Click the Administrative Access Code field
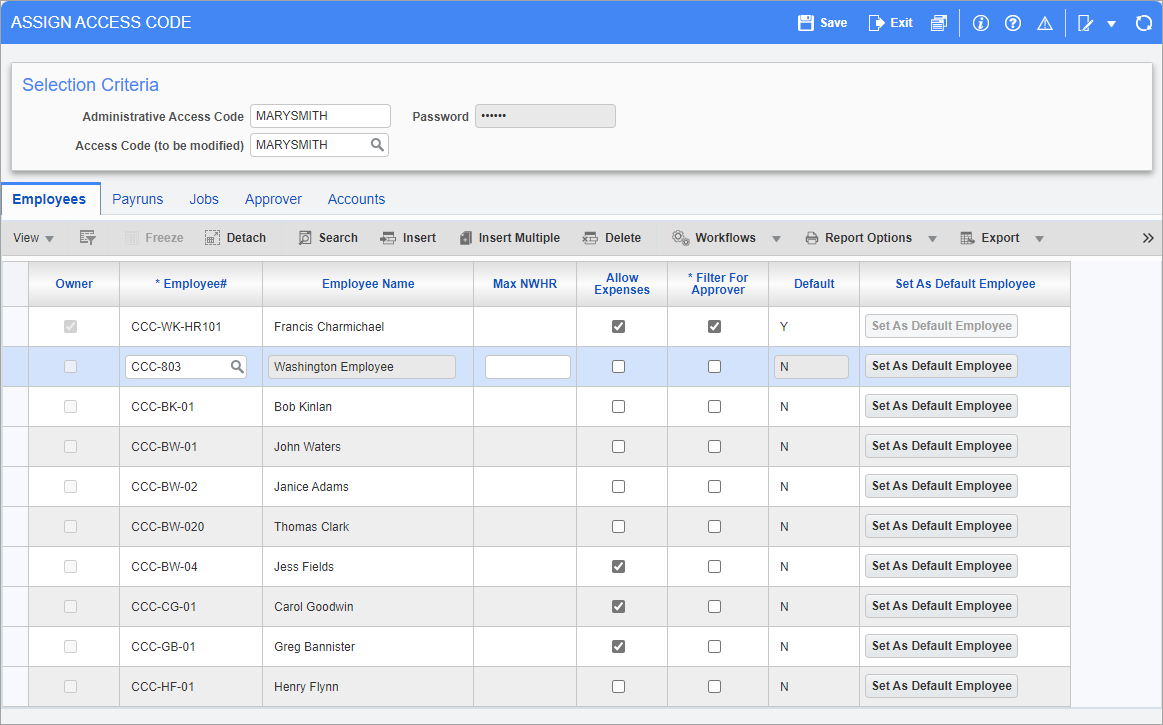The width and height of the screenshot is (1163, 725). (x=320, y=116)
